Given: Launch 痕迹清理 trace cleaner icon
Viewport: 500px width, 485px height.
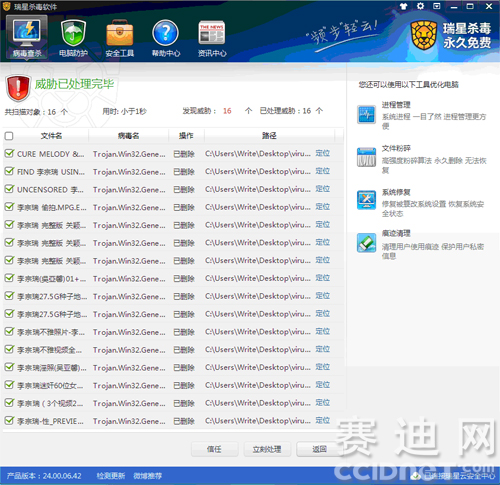Looking at the screenshot, I should coord(366,243).
